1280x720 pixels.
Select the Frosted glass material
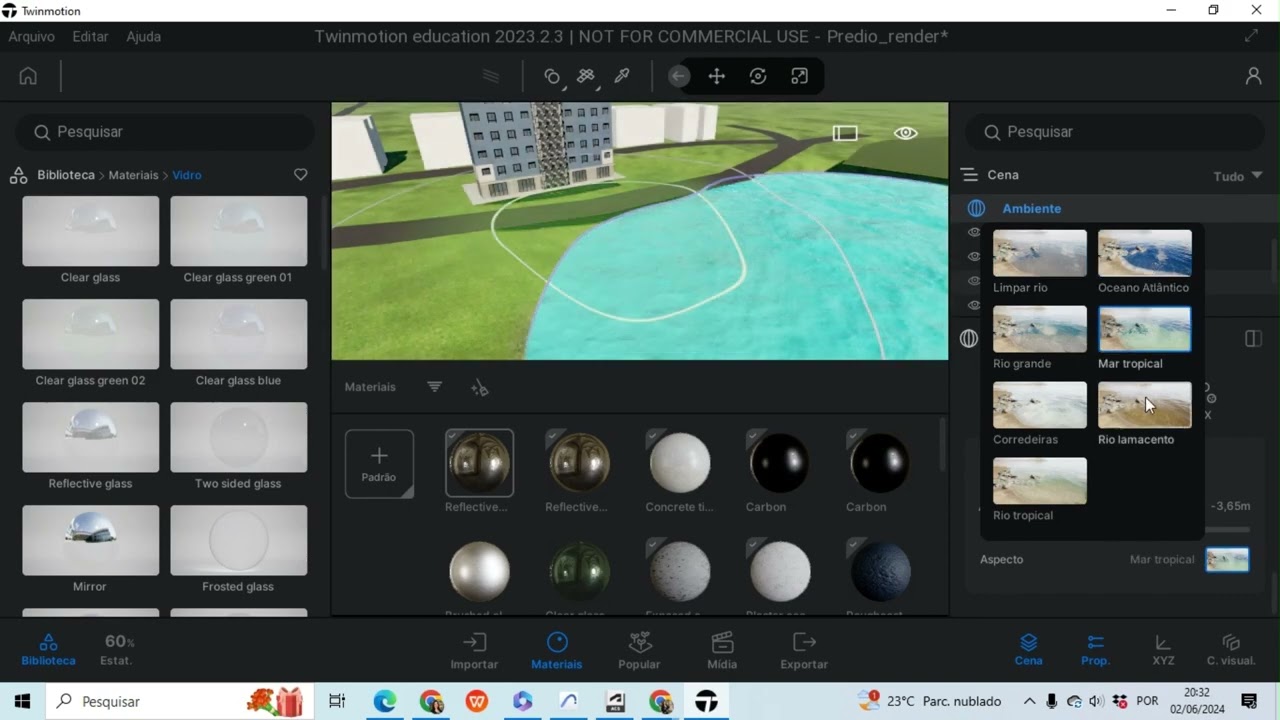coord(238,540)
